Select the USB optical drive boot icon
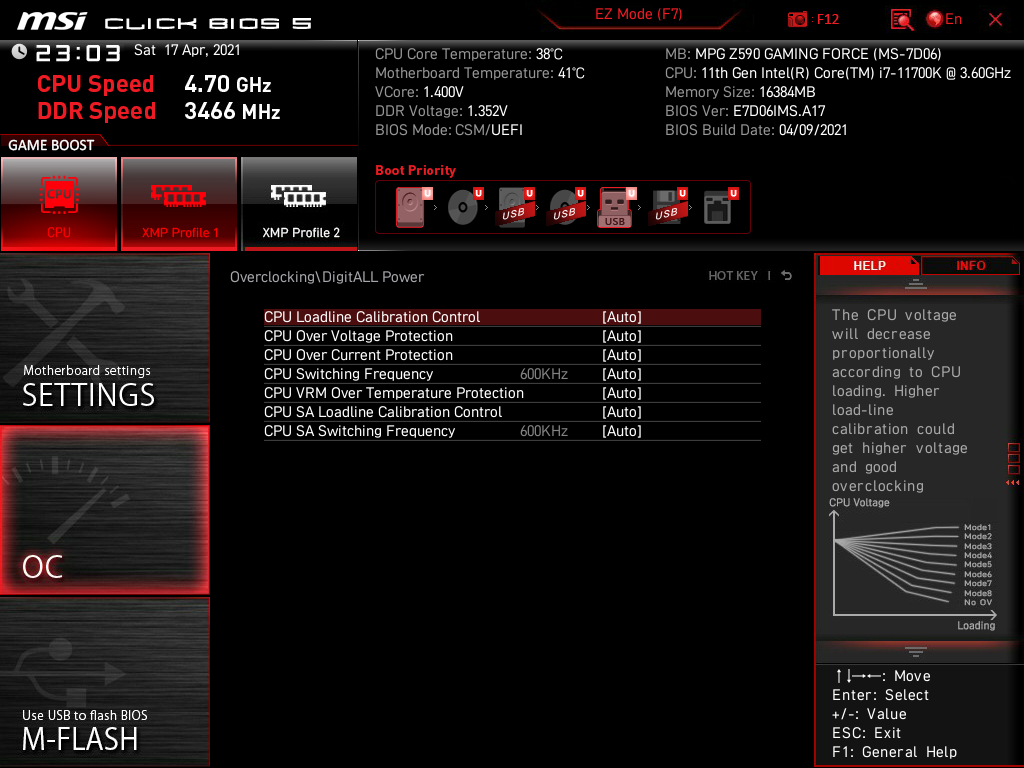The image size is (1024, 768). click(x=566, y=207)
